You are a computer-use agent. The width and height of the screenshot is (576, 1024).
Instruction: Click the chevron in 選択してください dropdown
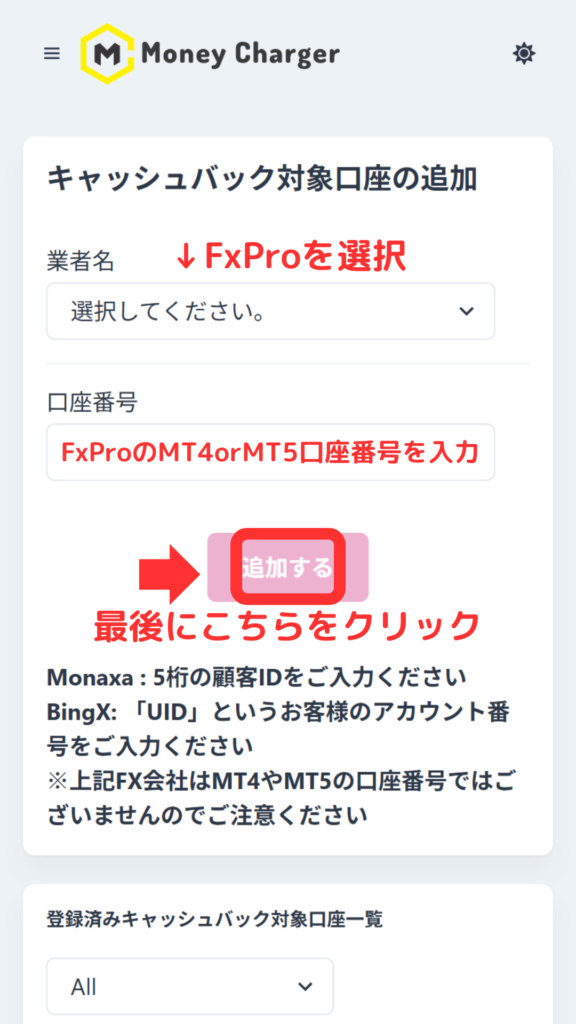coord(466,312)
